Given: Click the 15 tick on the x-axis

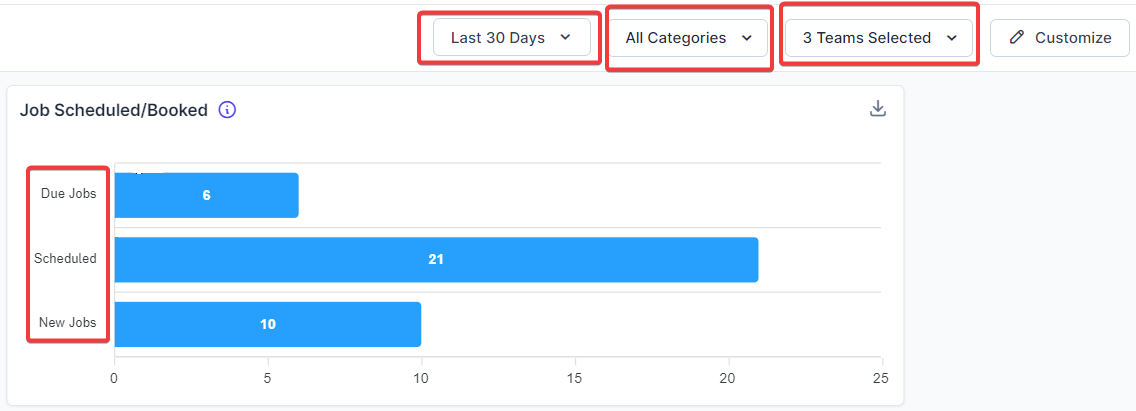Looking at the screenshot, I should [x=574, y=379].
